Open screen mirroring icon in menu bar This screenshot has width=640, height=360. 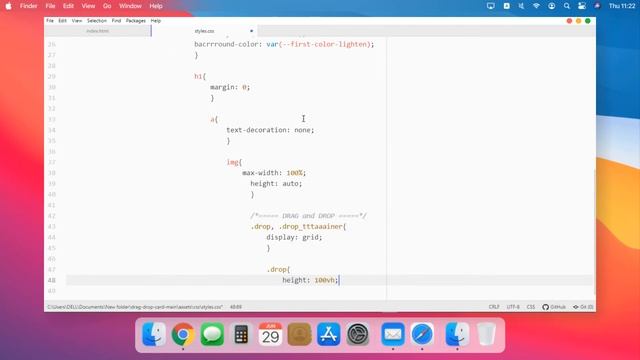(491, 6)
